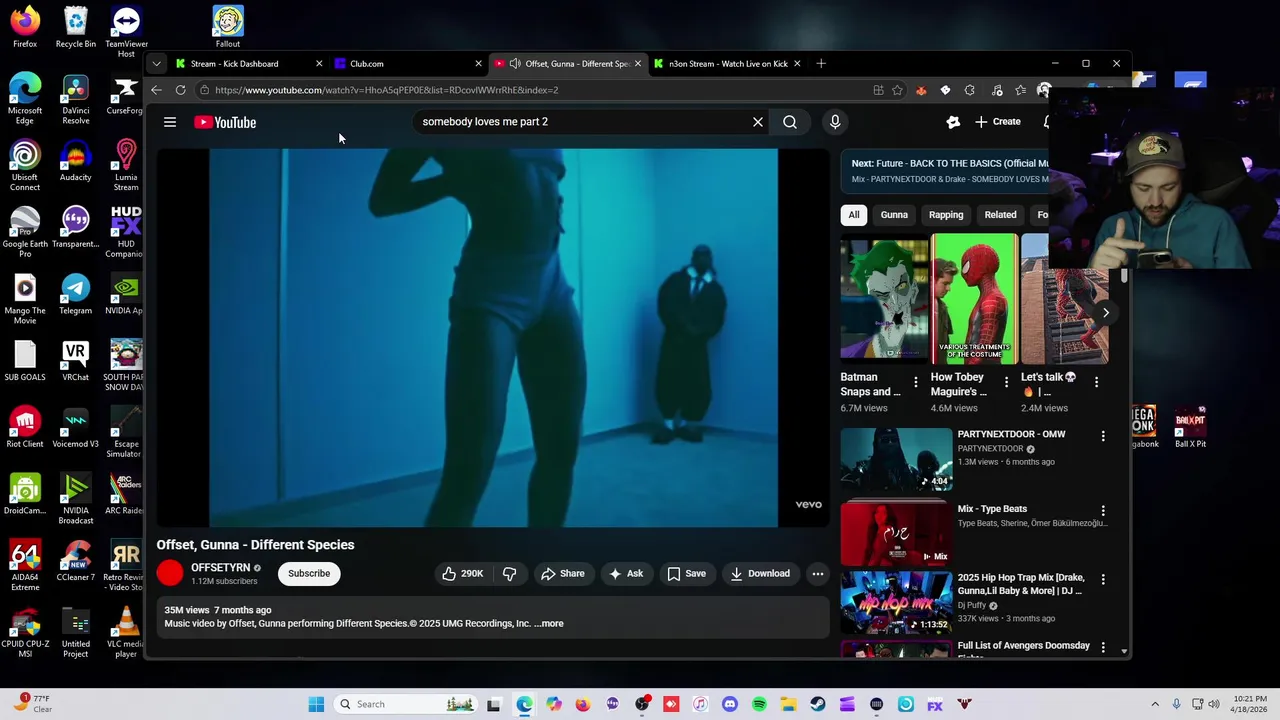Select the Gunna filter chip
Screen dimensions: 1280x720
pos(894,215)
